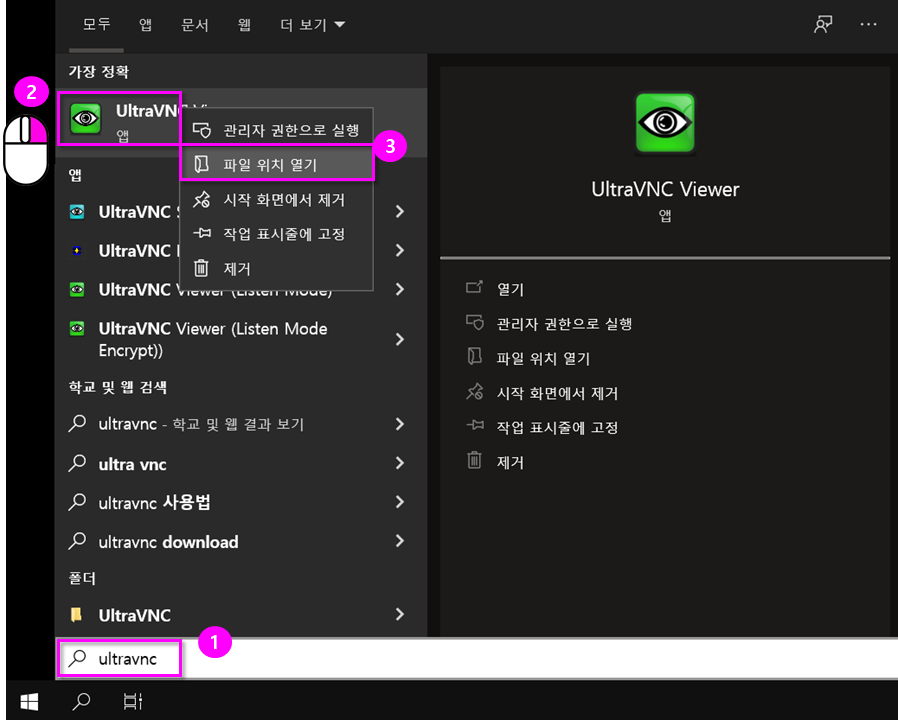
Task: Click the taskbar pin icon in right pane
Action: (475, 425)
